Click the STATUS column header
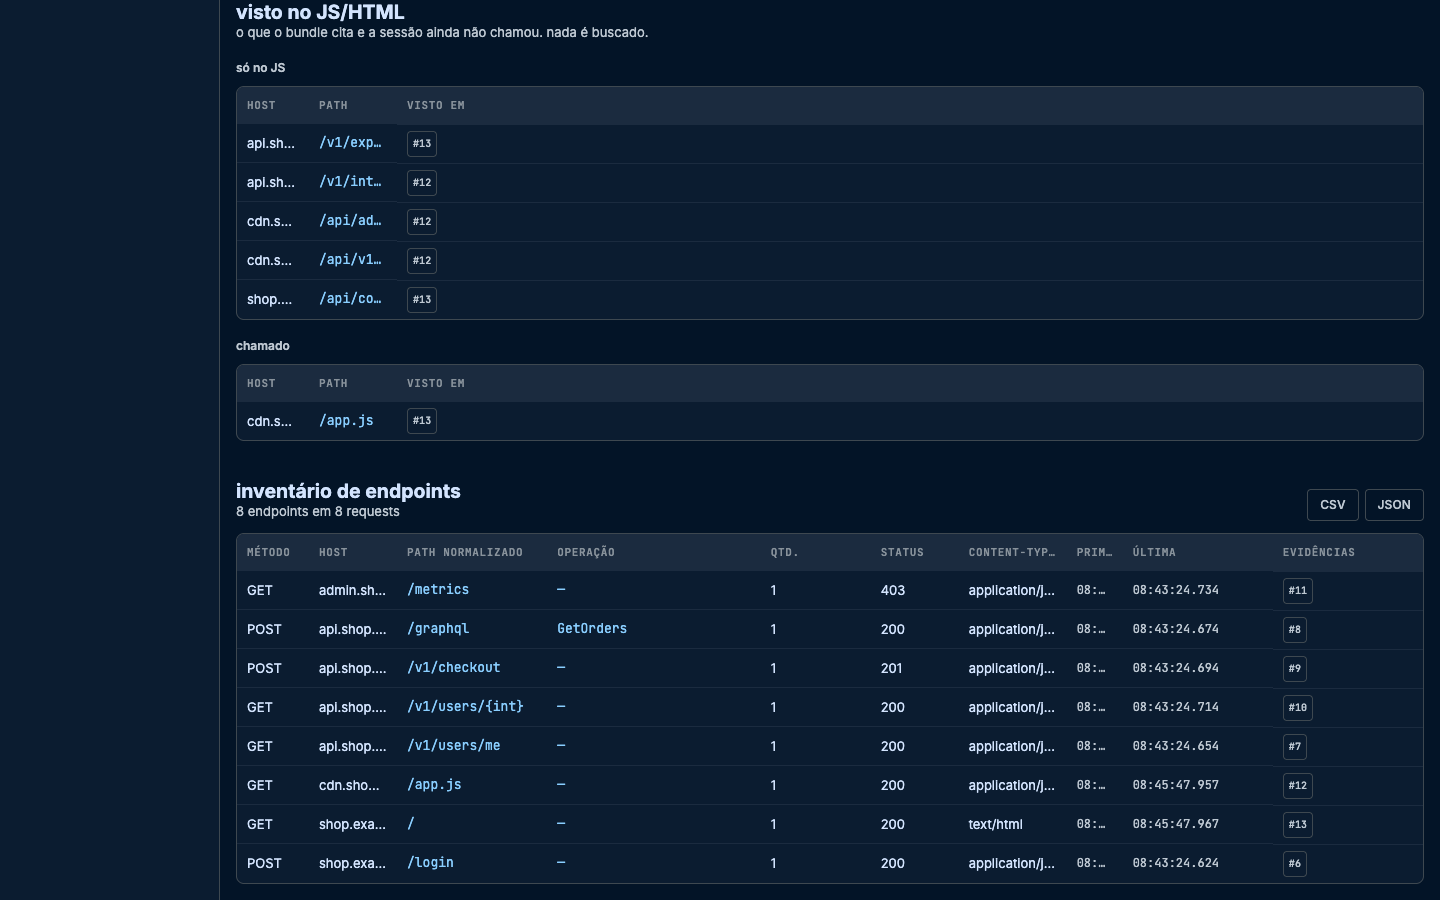1440x900 pixels. pos(902,553)
